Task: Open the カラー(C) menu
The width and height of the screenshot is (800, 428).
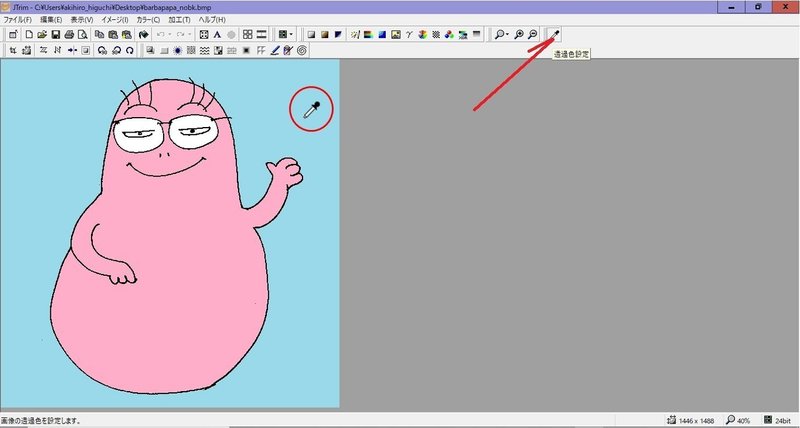Action: pos(148,20)
